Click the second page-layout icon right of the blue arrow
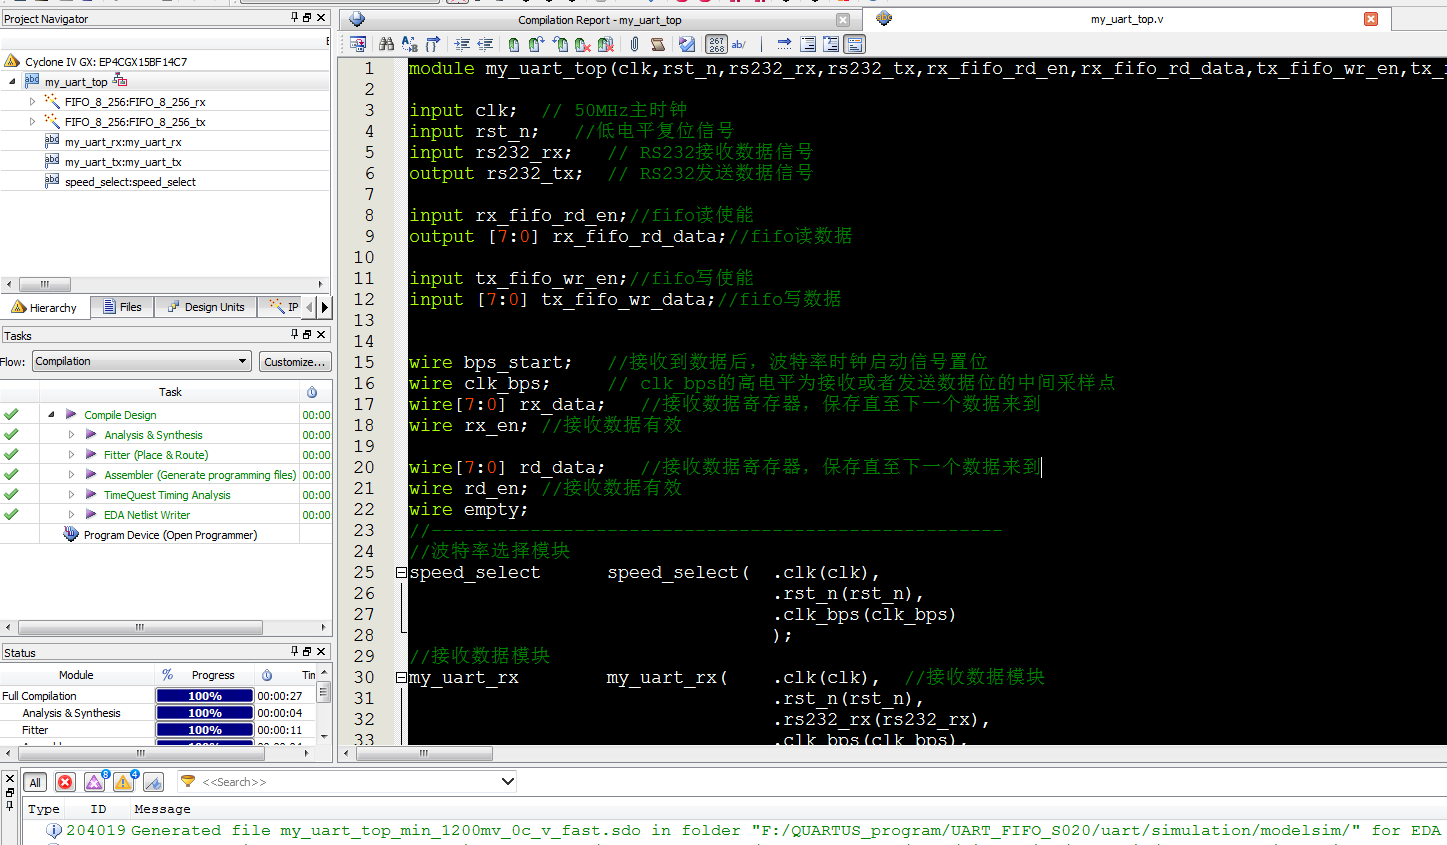Viewport: 1447px width, 845px height. tap(831, 44)
